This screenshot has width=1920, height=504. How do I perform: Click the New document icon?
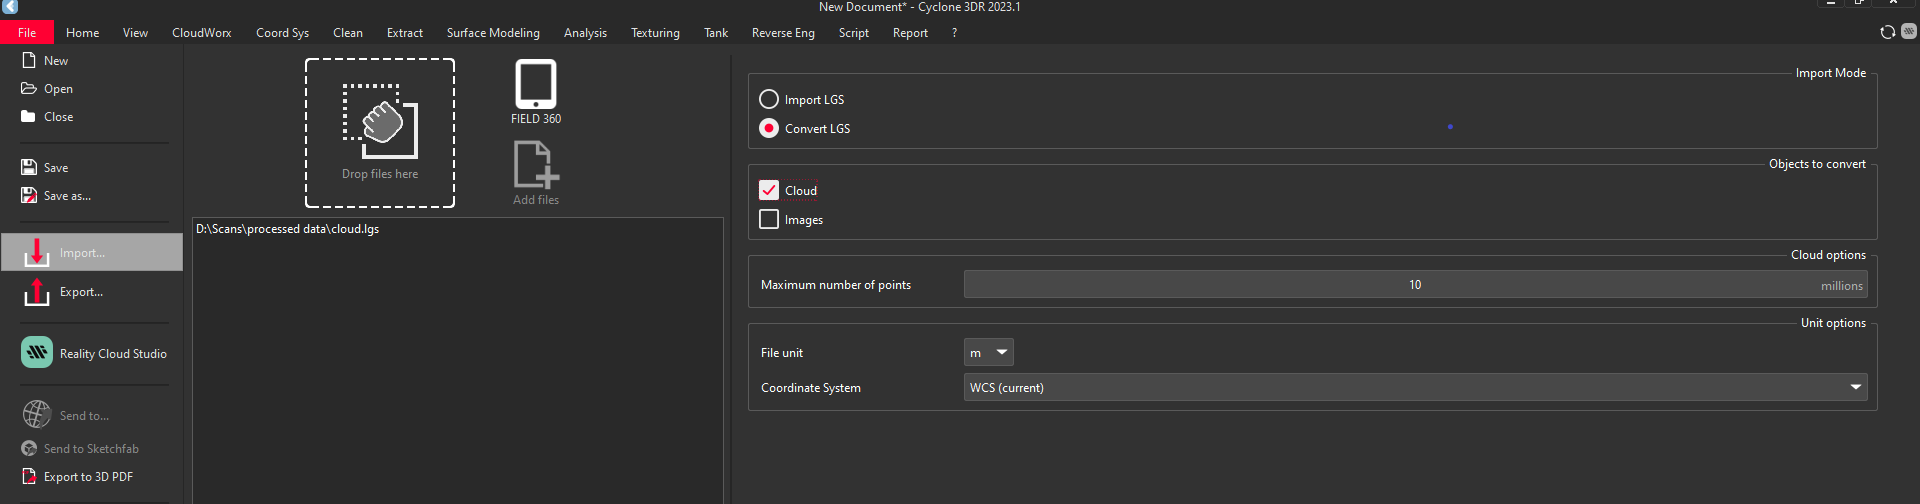[x=29, y=60]
